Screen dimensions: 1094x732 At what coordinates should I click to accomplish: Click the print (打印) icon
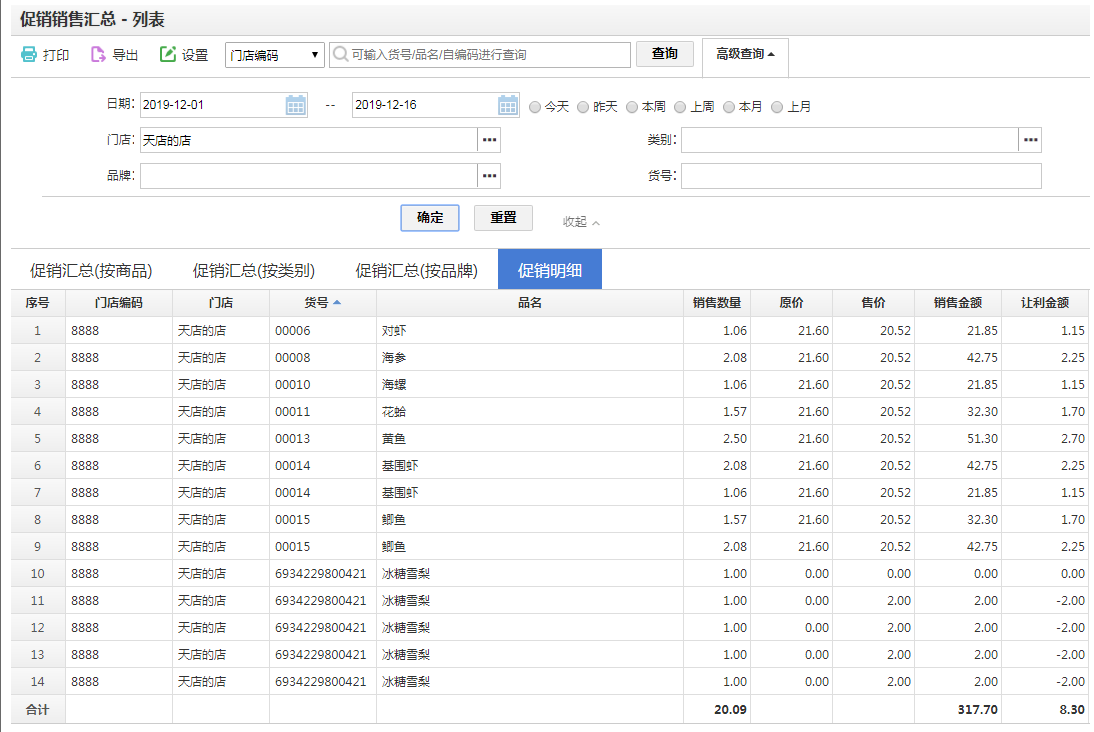tap(29, 55)
